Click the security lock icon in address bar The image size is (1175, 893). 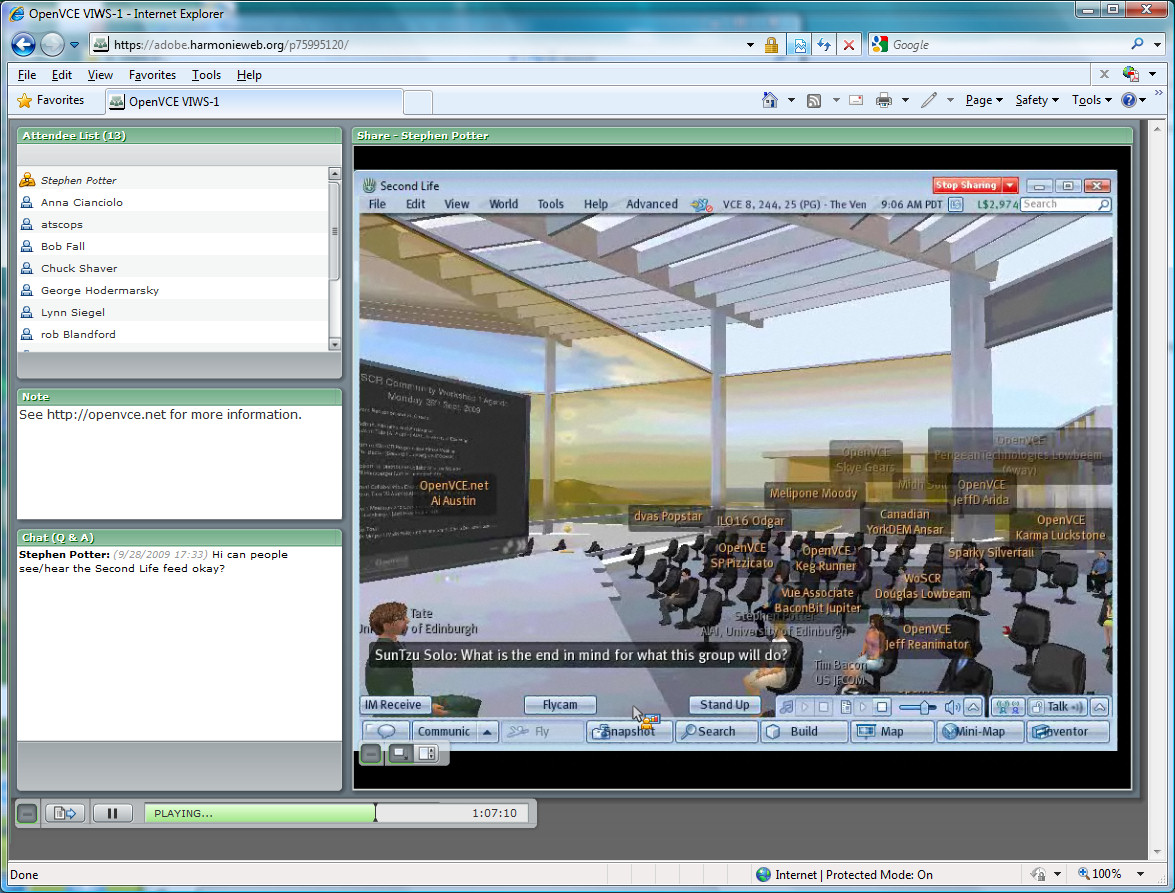(x=771, y=45)
